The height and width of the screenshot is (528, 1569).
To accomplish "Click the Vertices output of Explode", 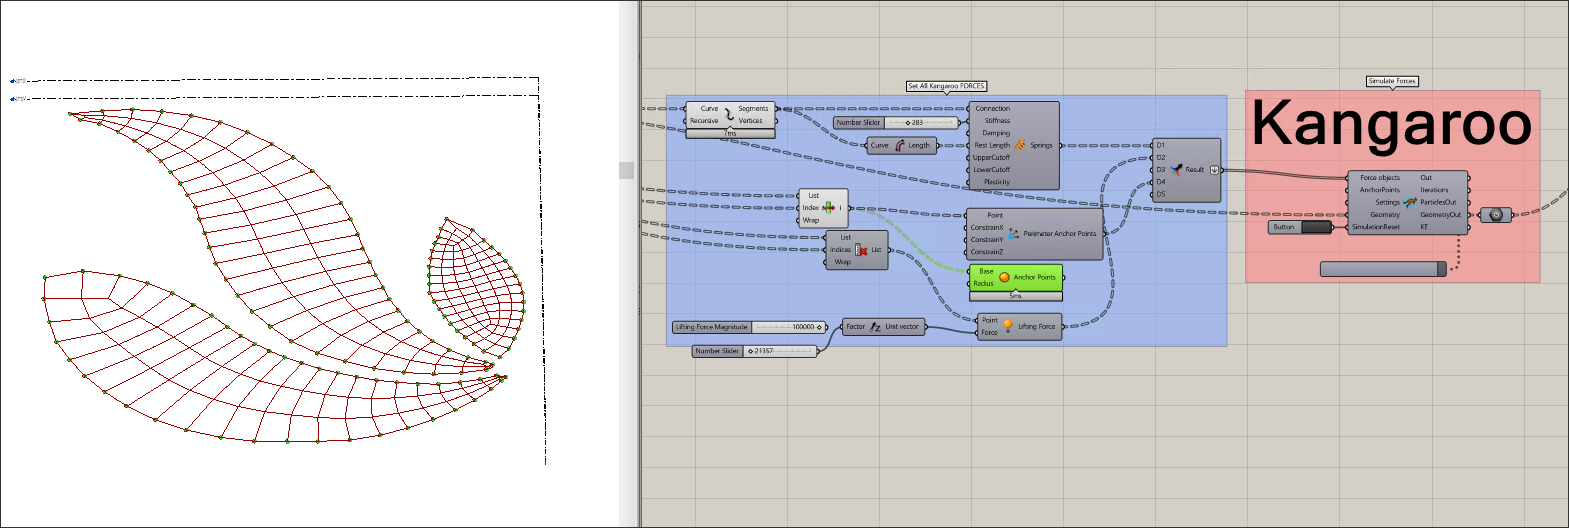I will (x=751, y=121).
